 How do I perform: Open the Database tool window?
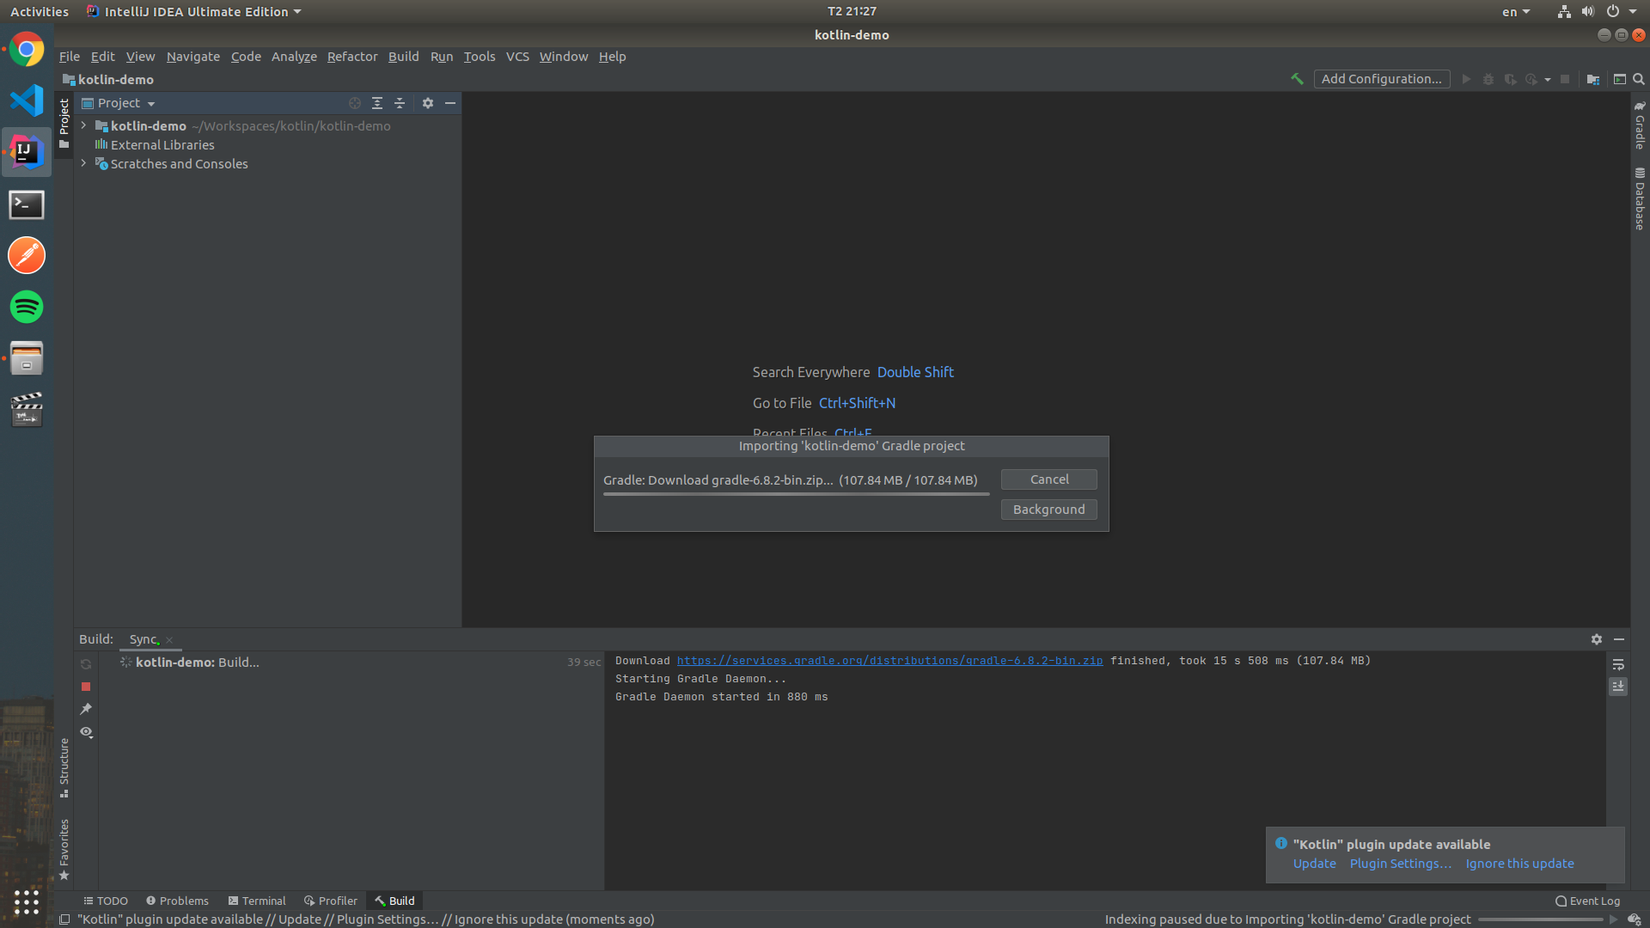coord(1640,199)
